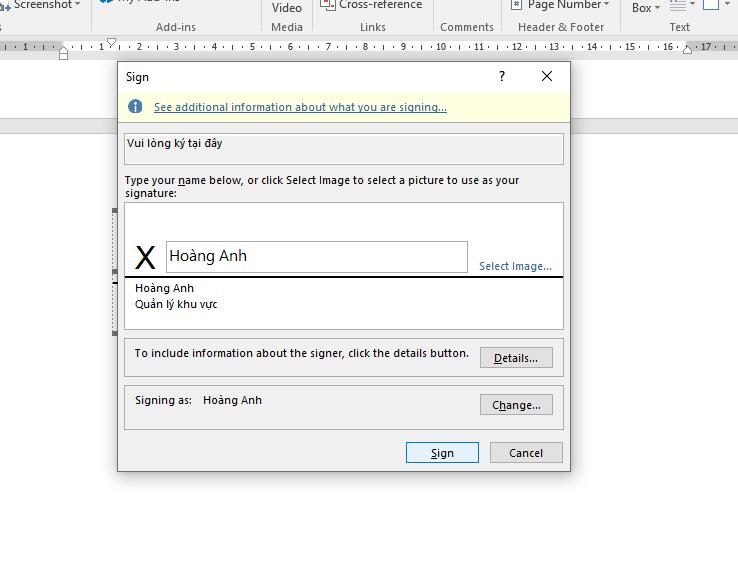738x564 pixels.
Task: Click the Cross-reference icon in ribbon
Action: pos(328,5)
